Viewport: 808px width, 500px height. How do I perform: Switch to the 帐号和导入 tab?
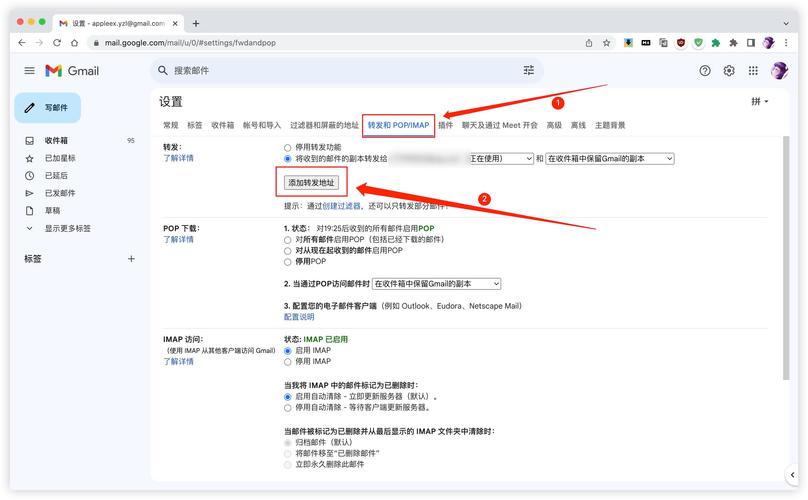262,126
